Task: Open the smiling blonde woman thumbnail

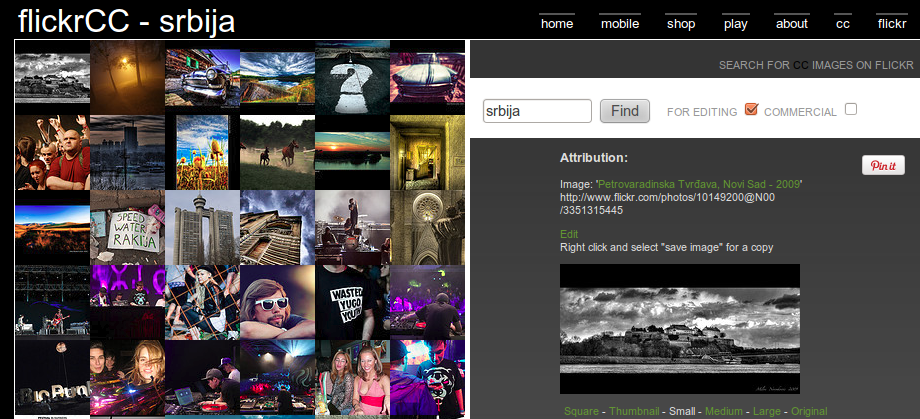Action: (x=127, y=377)
